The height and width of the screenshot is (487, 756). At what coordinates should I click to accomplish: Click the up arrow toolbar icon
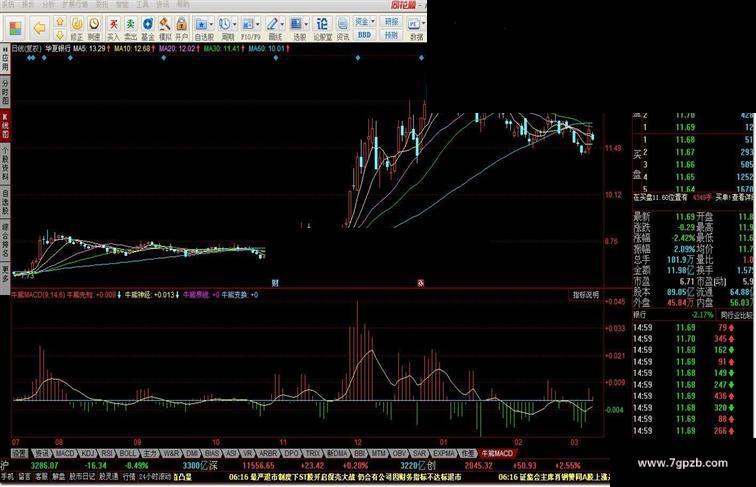60,22
